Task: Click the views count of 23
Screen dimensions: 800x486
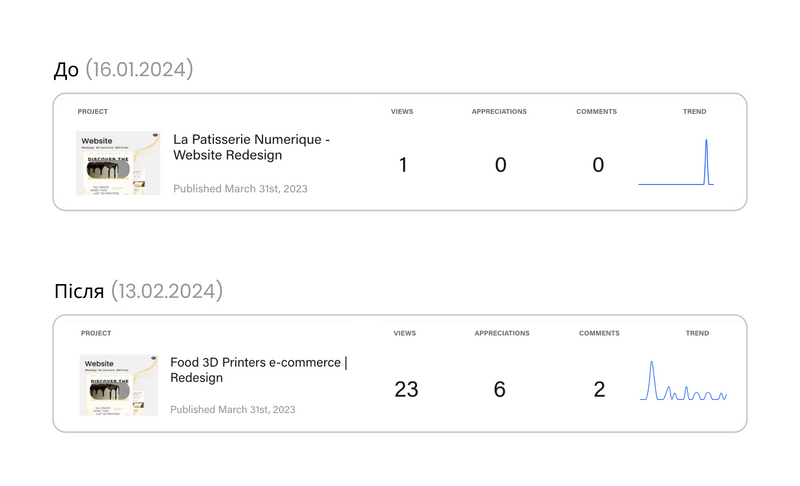Action: pos(406,390)
